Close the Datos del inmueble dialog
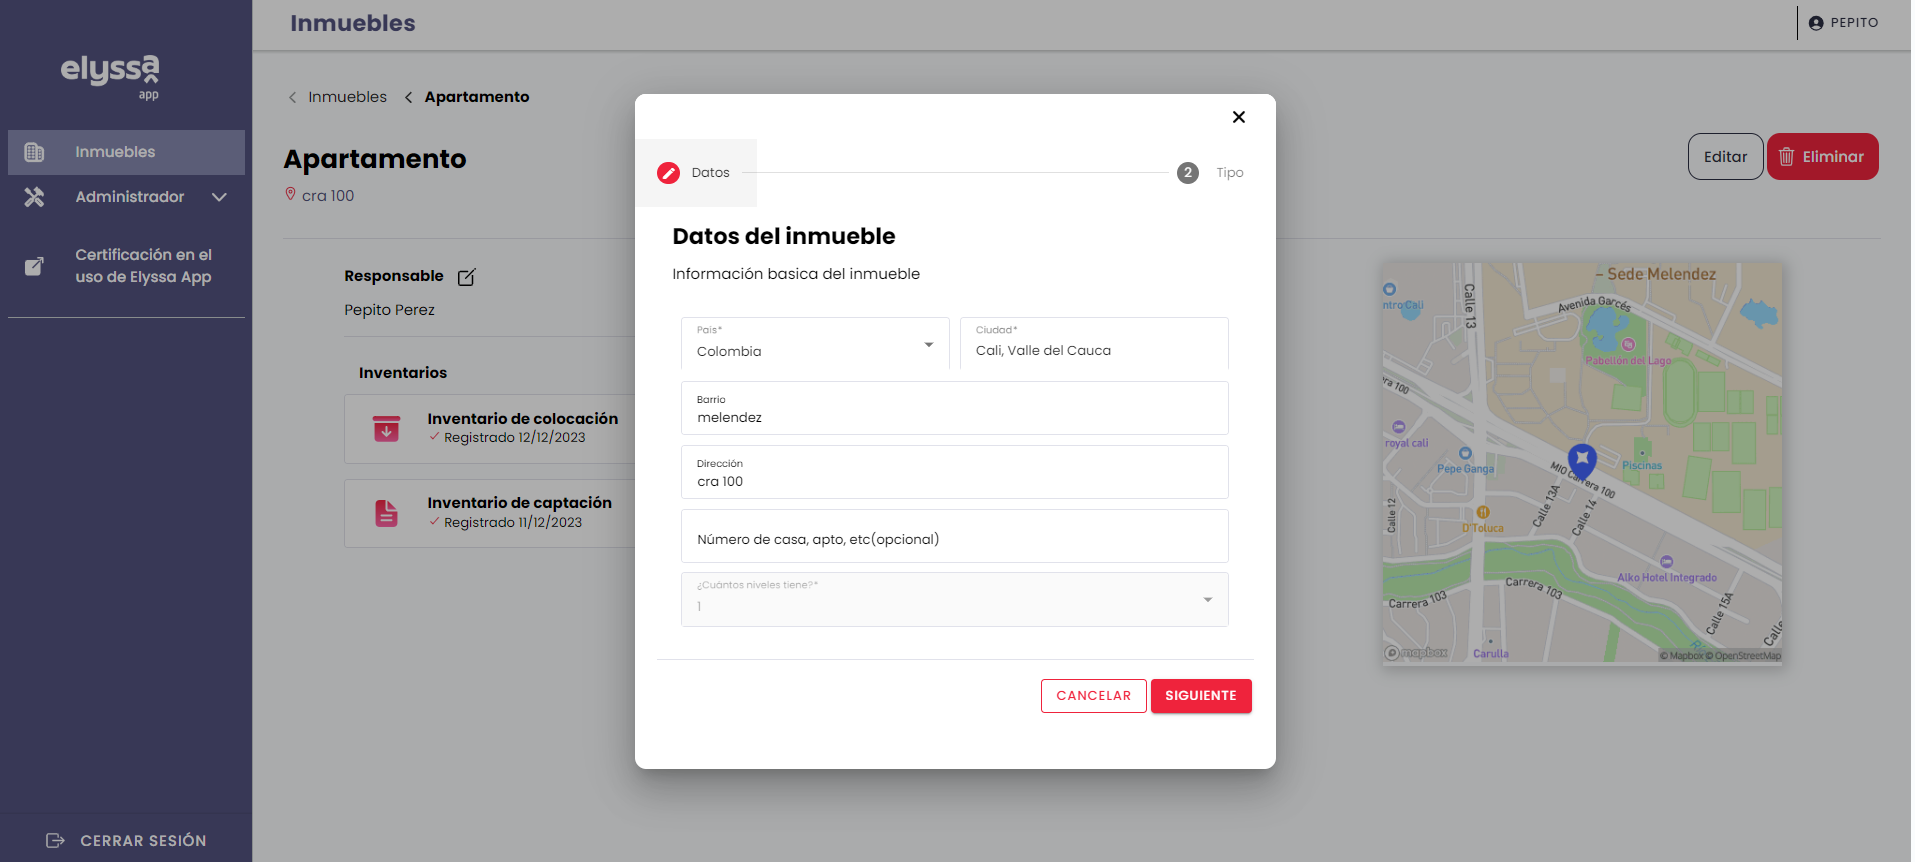The height and width of the screenshot is (862, 1915). click(1238, 117)
